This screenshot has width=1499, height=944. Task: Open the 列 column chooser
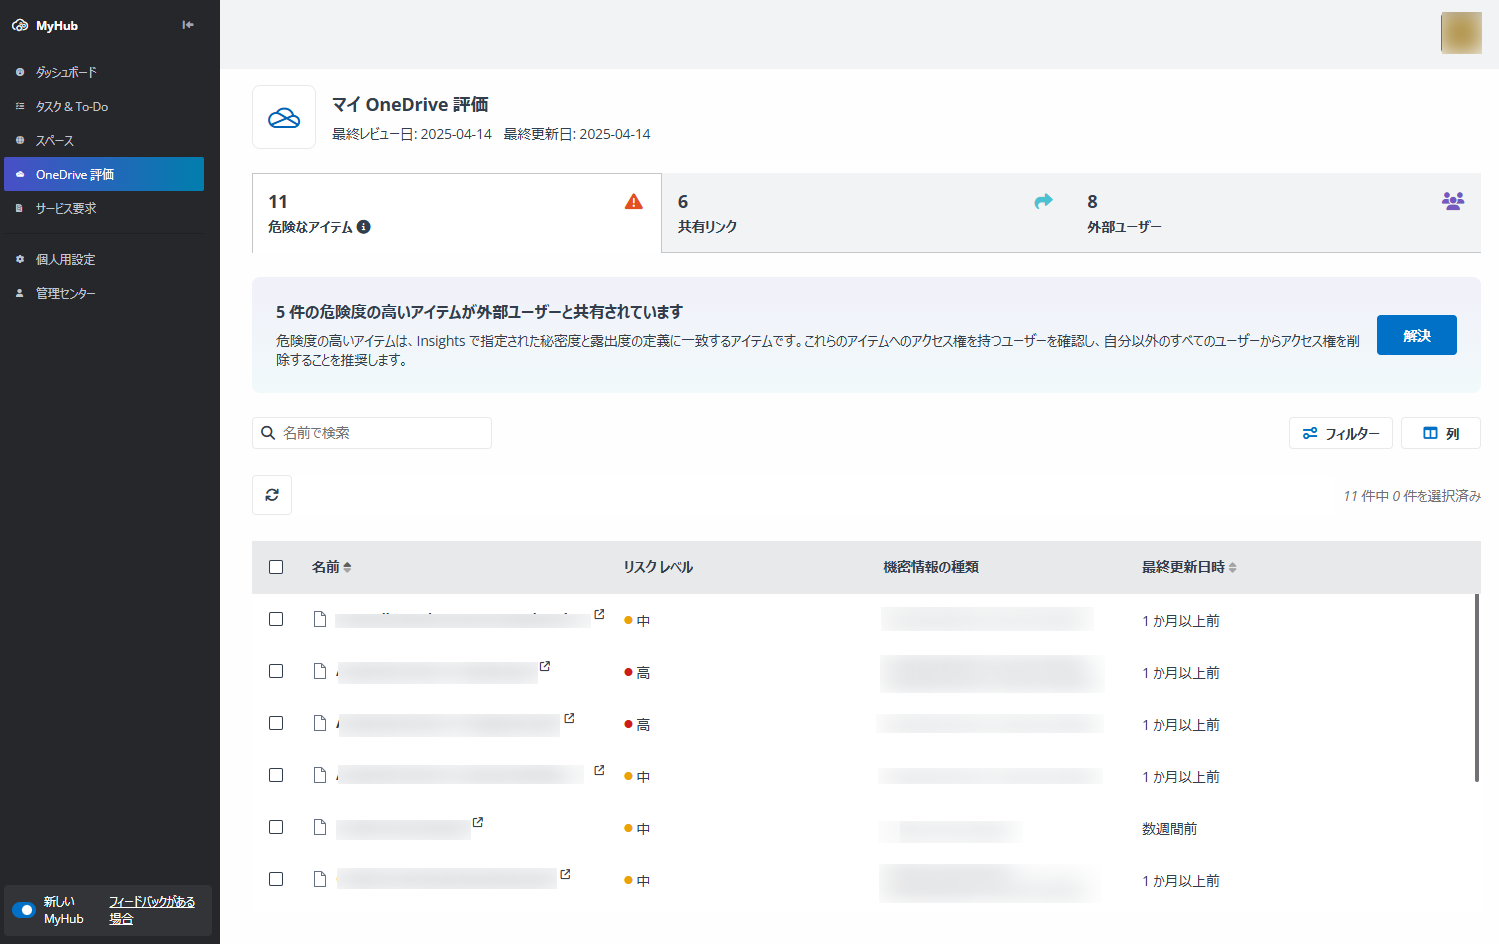tap(1441, 433)
